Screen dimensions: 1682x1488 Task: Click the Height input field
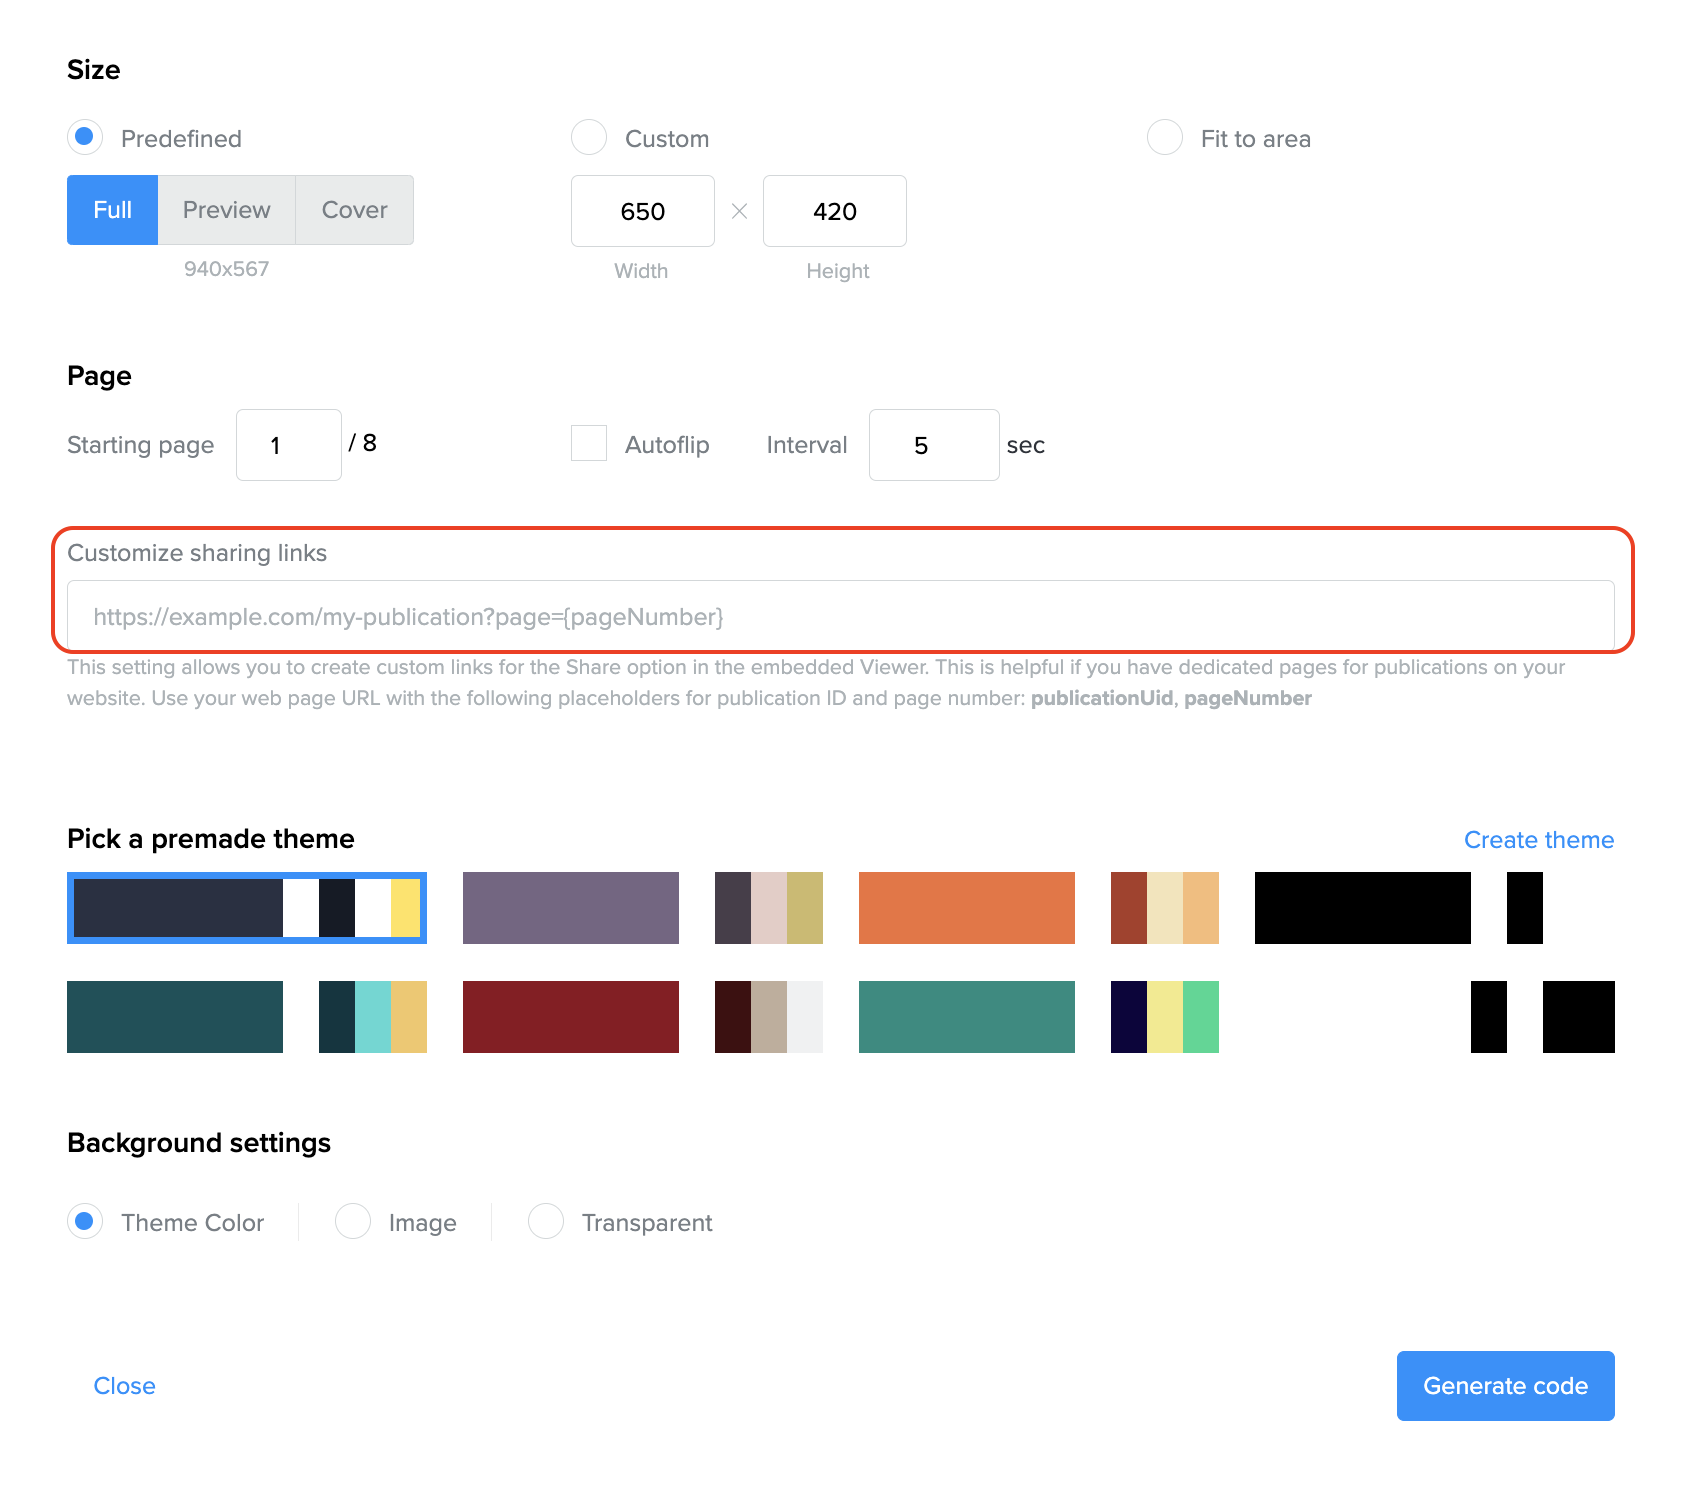[834, 211]
